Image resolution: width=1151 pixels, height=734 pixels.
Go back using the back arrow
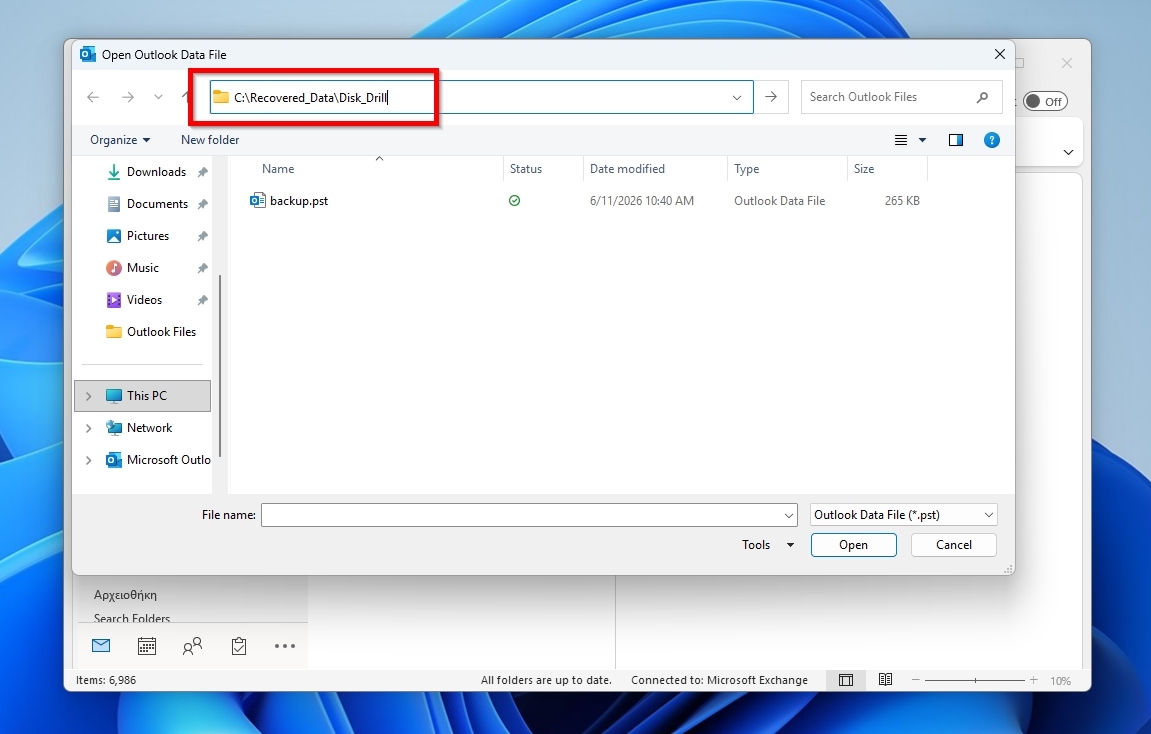(x=93, y=97)
